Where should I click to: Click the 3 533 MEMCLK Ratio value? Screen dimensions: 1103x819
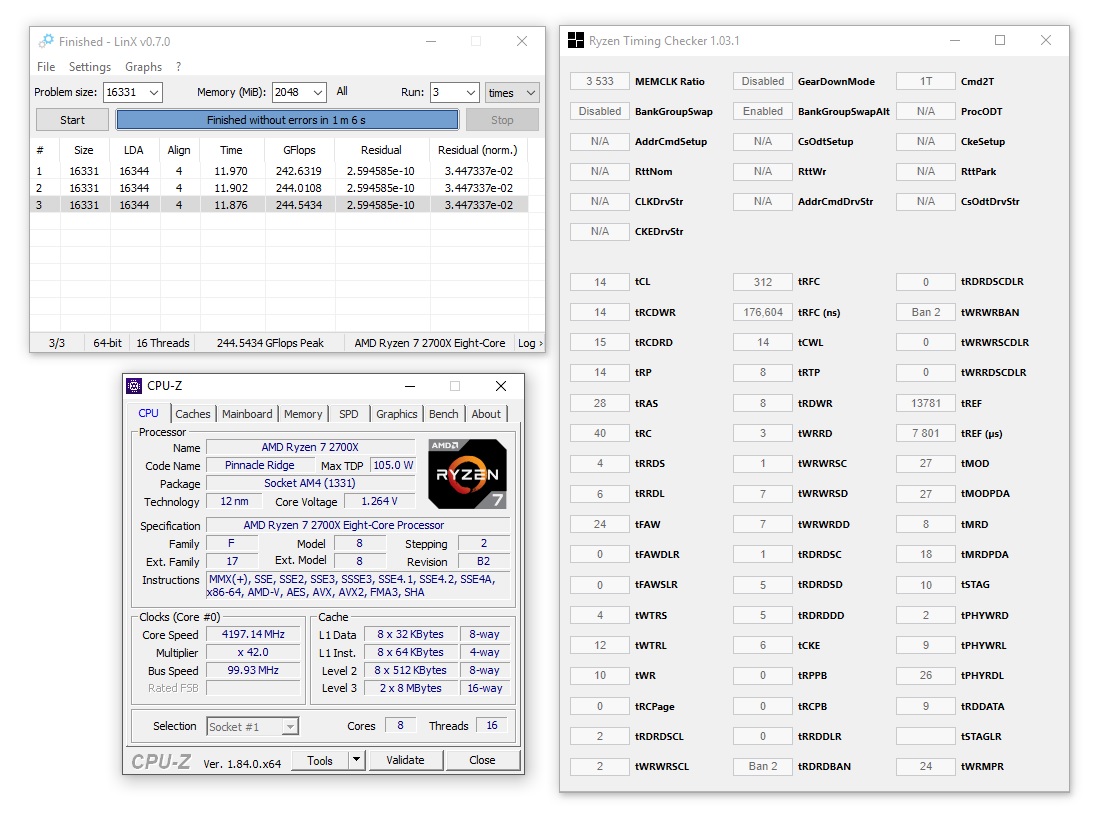(x=600, y=81)
